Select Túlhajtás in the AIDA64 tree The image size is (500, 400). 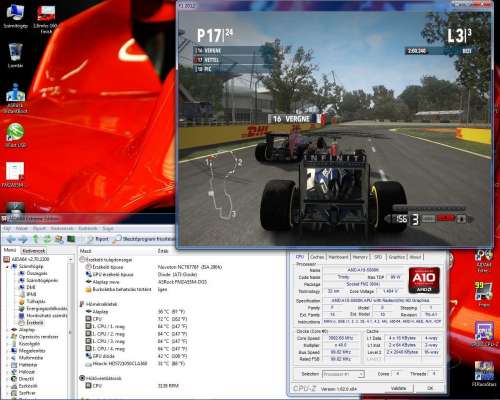(32, 301)
